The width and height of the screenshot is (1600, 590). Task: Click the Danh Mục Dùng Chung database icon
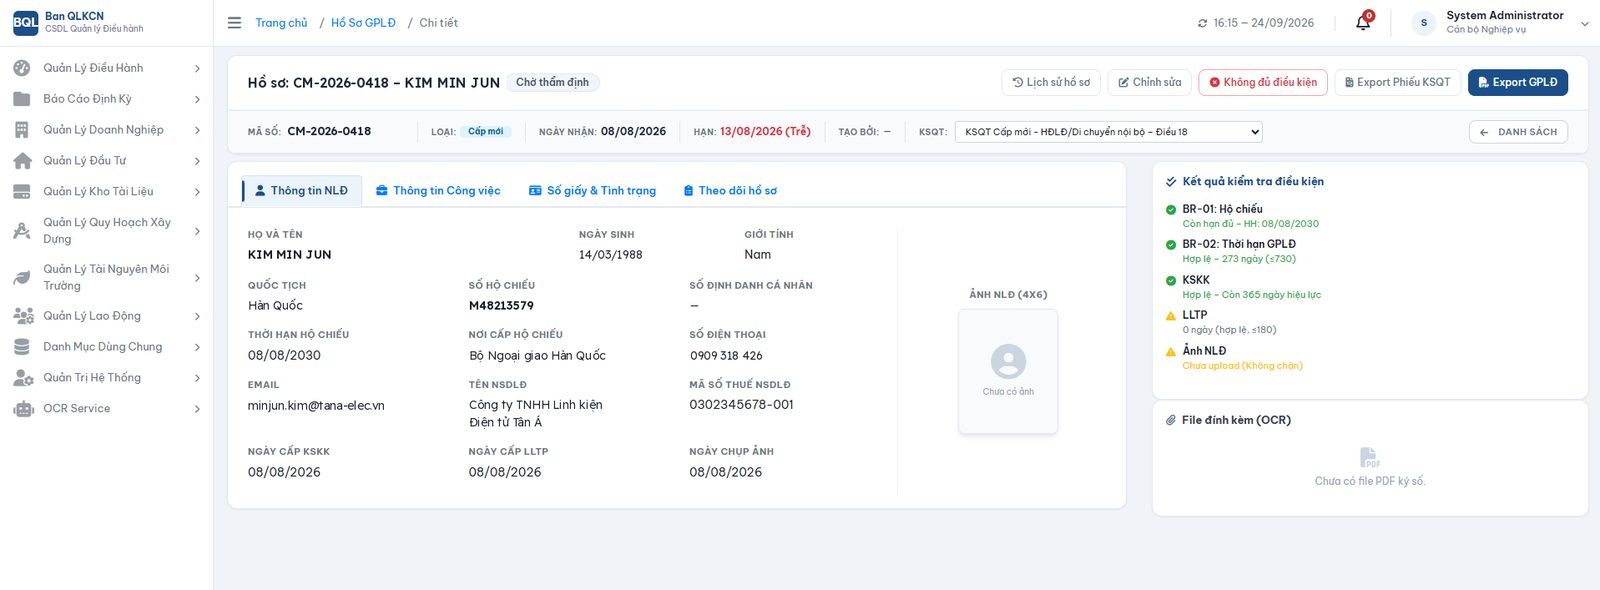(22, 347)
